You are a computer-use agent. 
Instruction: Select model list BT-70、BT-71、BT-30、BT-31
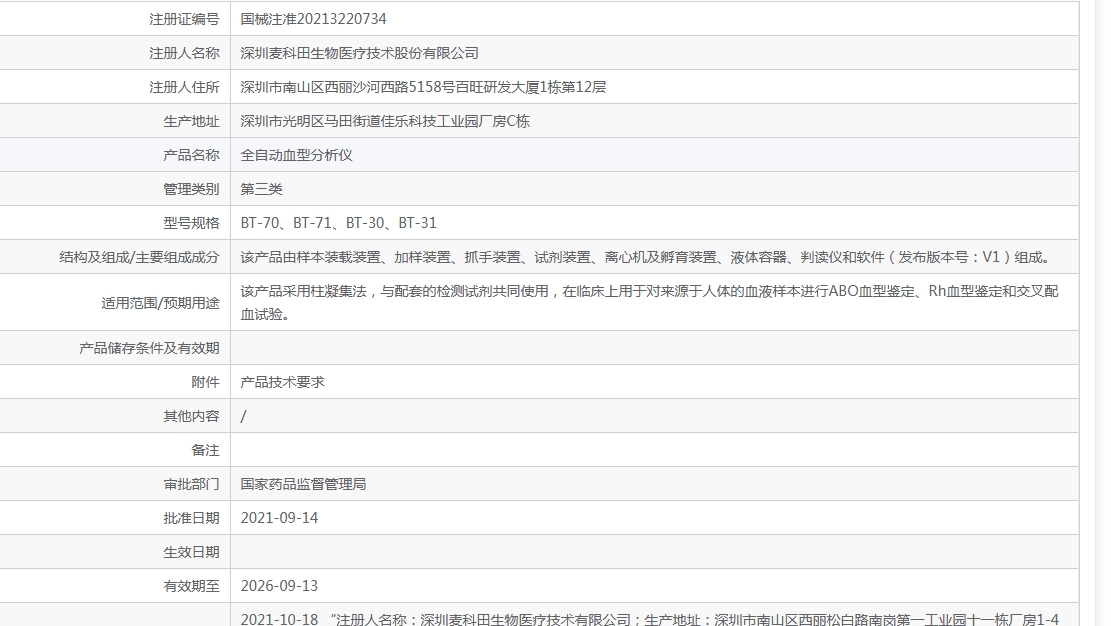(x=339, y=223)
